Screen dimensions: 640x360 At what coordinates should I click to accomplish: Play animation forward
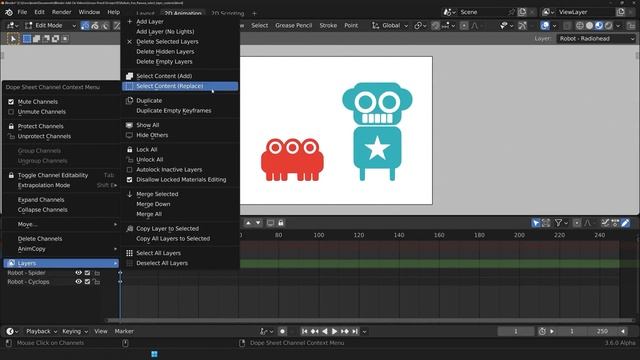point(334,331)
